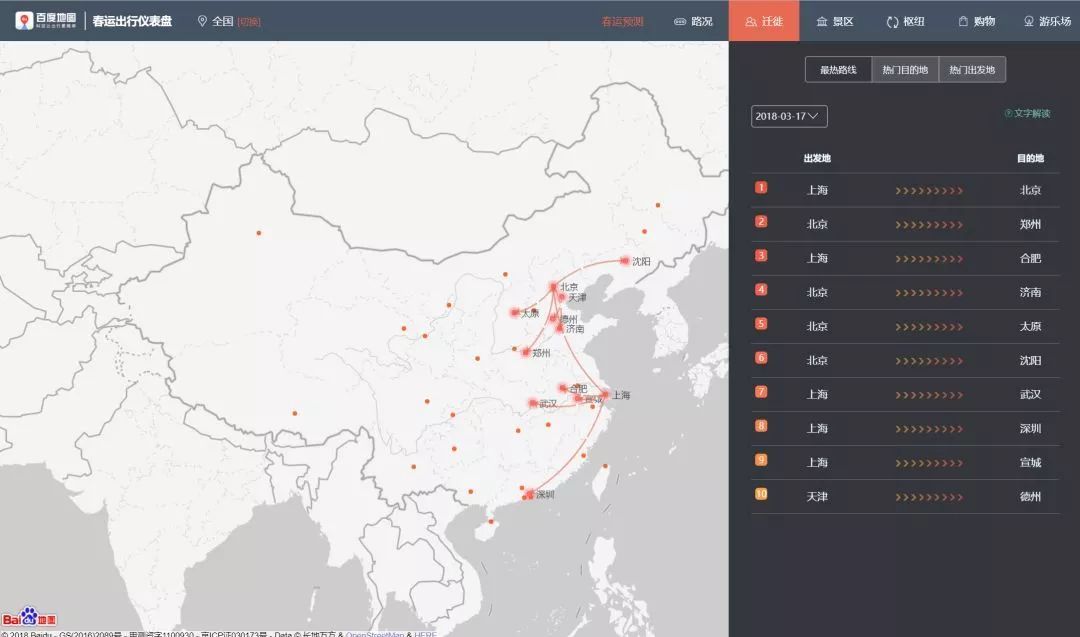Screen dimensions: 1080x637
Task: Select rank 10 route 天津 to 德州
Action: point(905,496)
